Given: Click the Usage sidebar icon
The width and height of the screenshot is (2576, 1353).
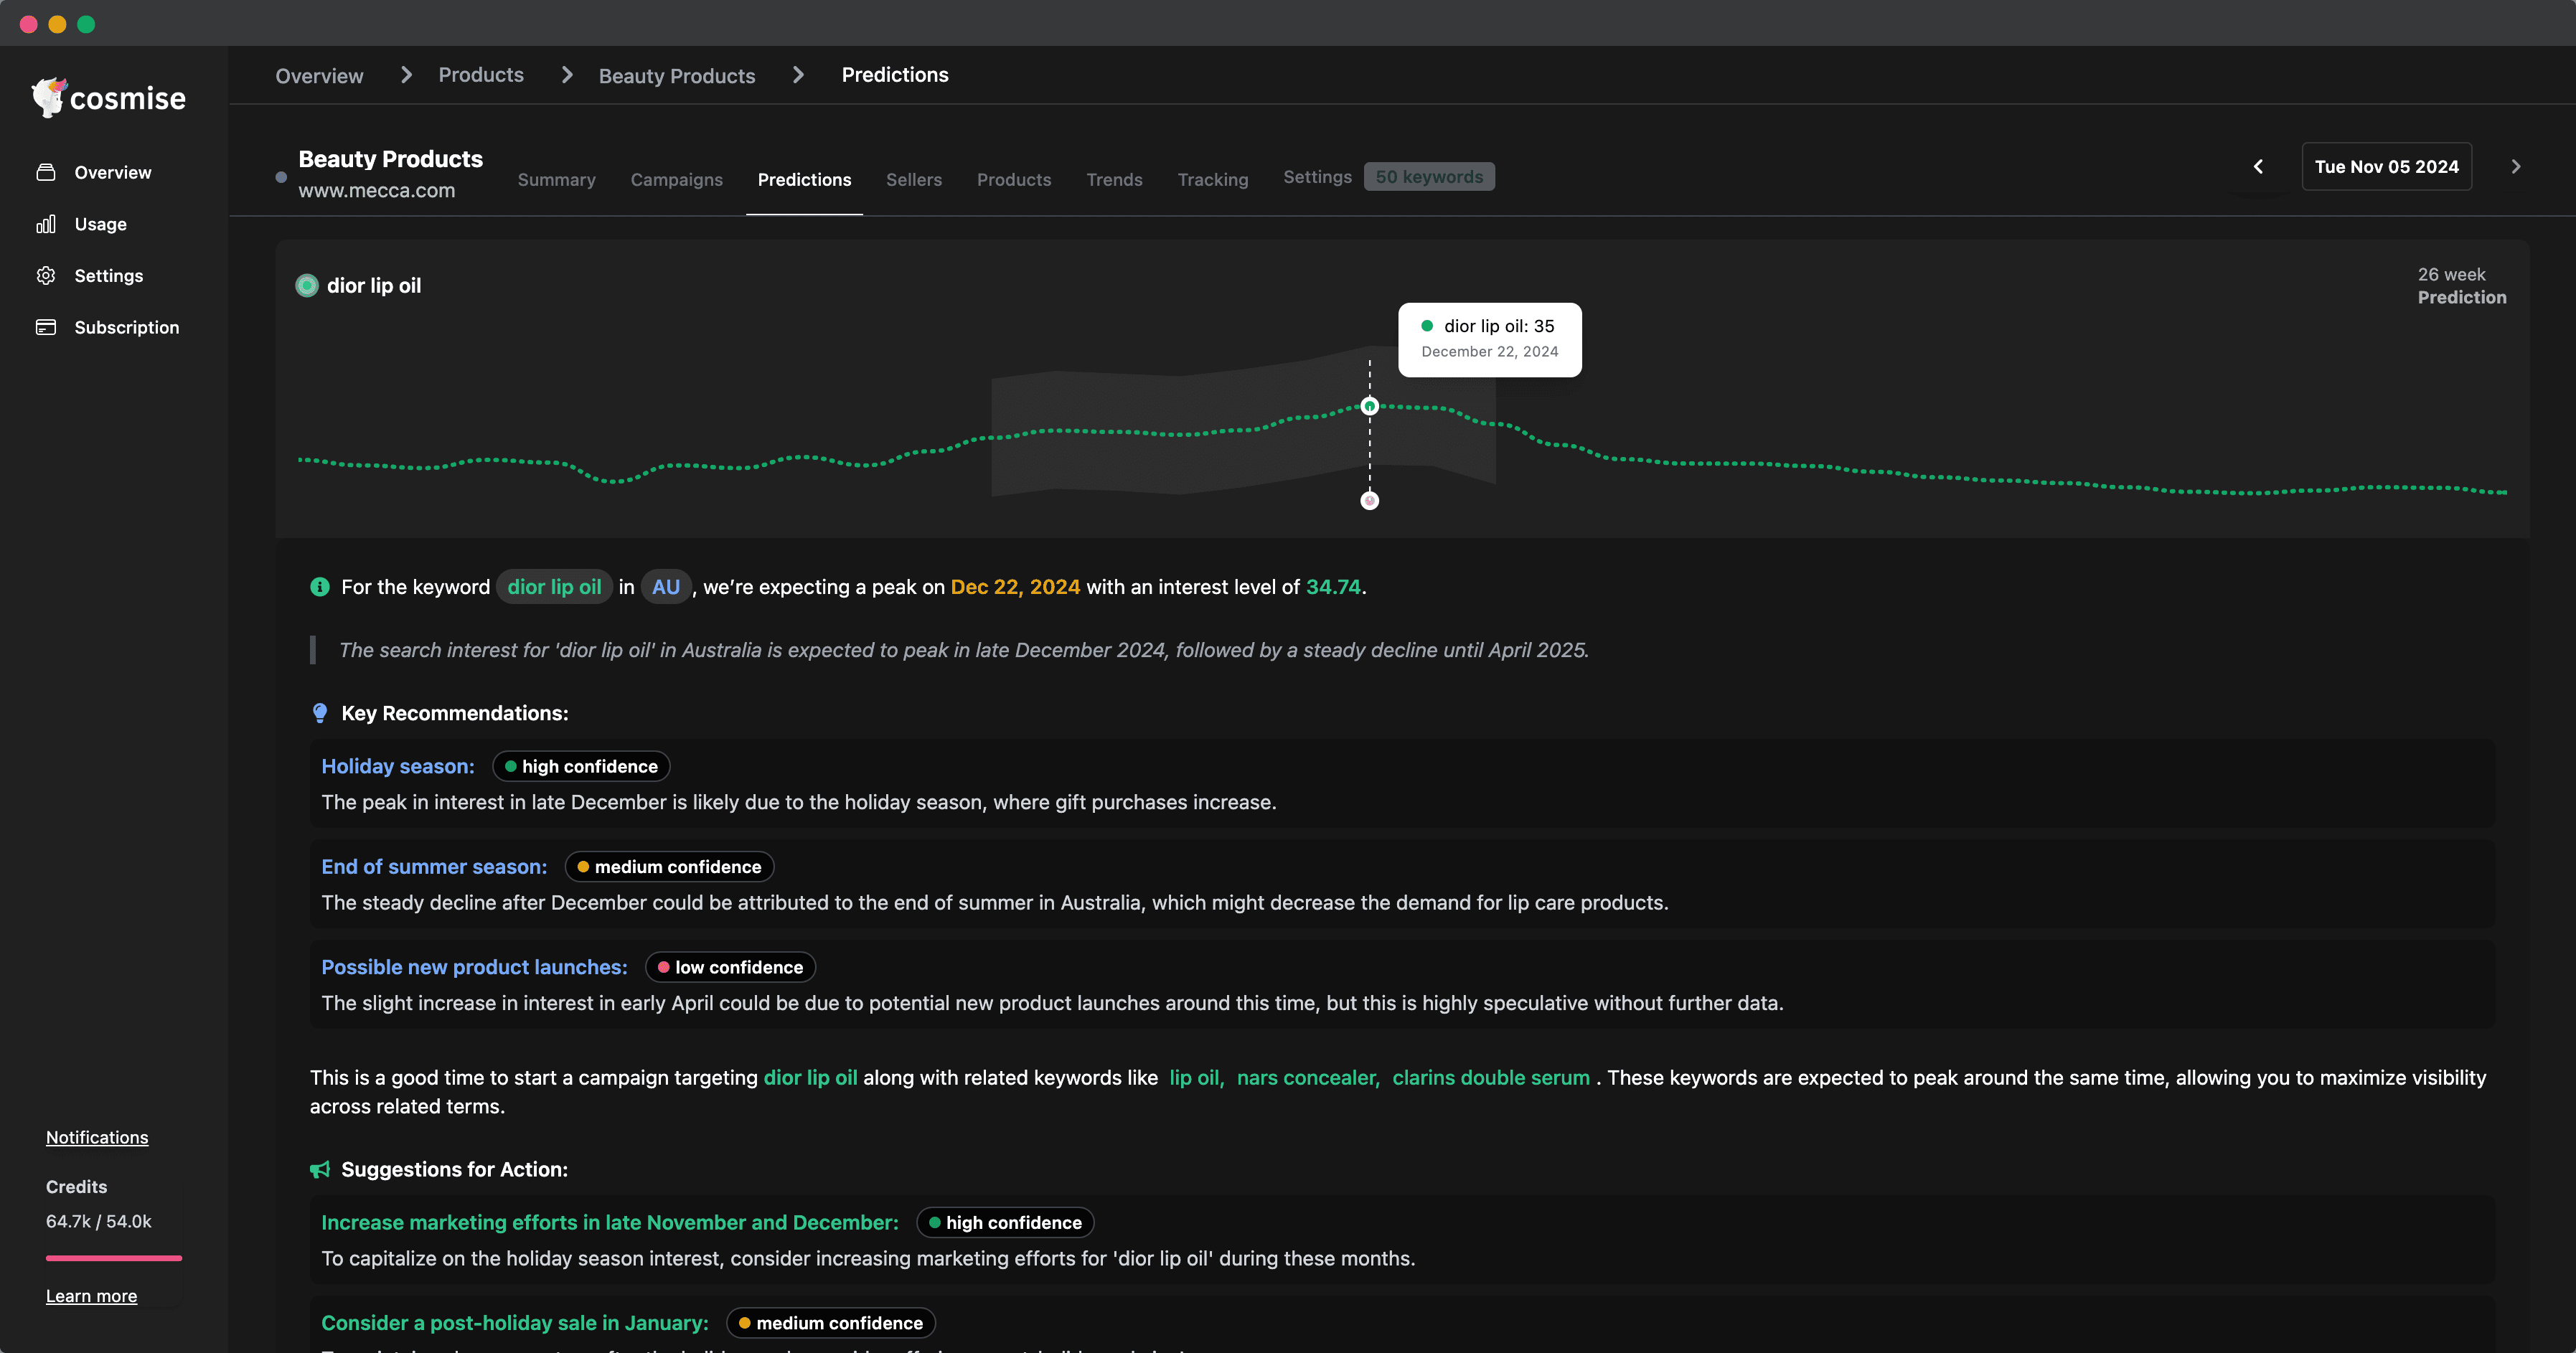Looking at the screenshot, I should tap(46, 223).
